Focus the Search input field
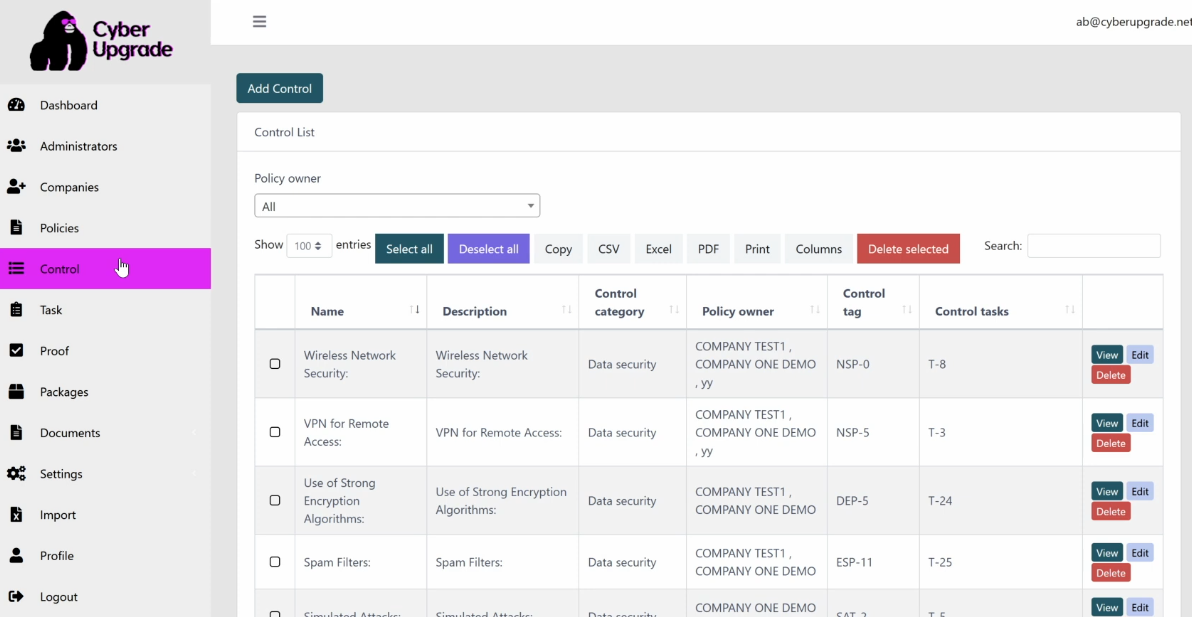This screenshot has width=1192, height=617. click(1094, 246)
